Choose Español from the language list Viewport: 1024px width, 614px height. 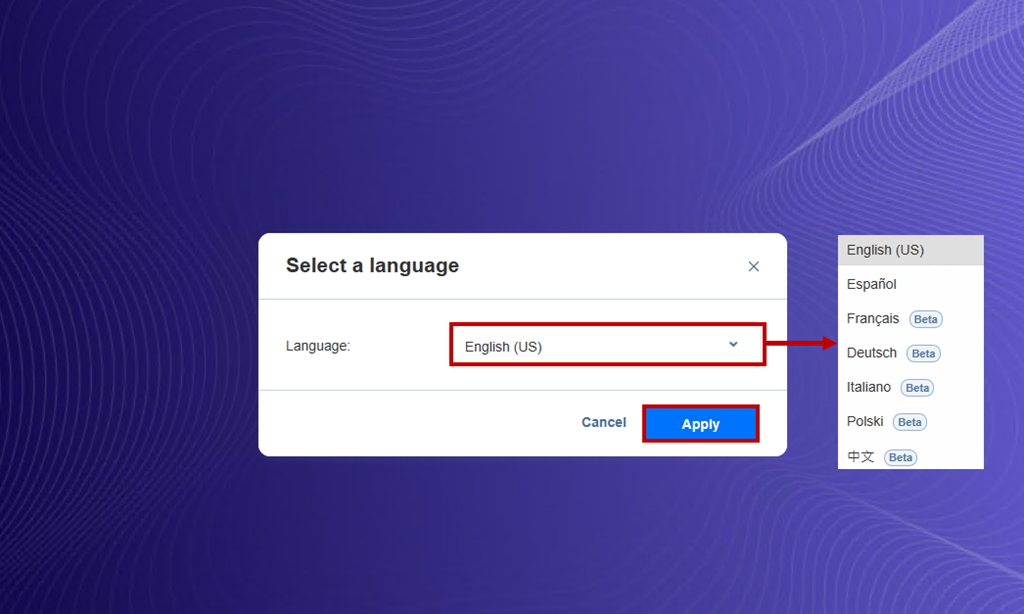(910, 284)
